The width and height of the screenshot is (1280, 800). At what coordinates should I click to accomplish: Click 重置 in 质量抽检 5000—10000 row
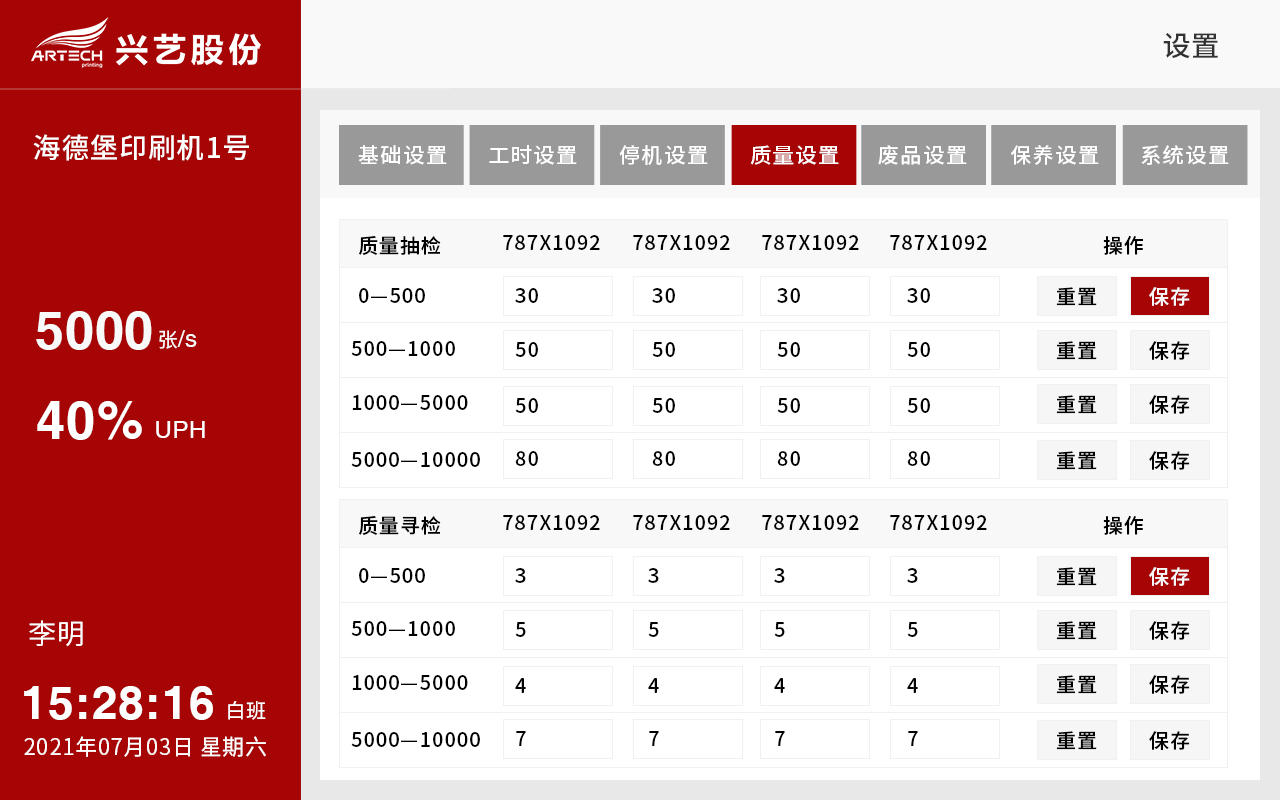(x=1077, y=460)
